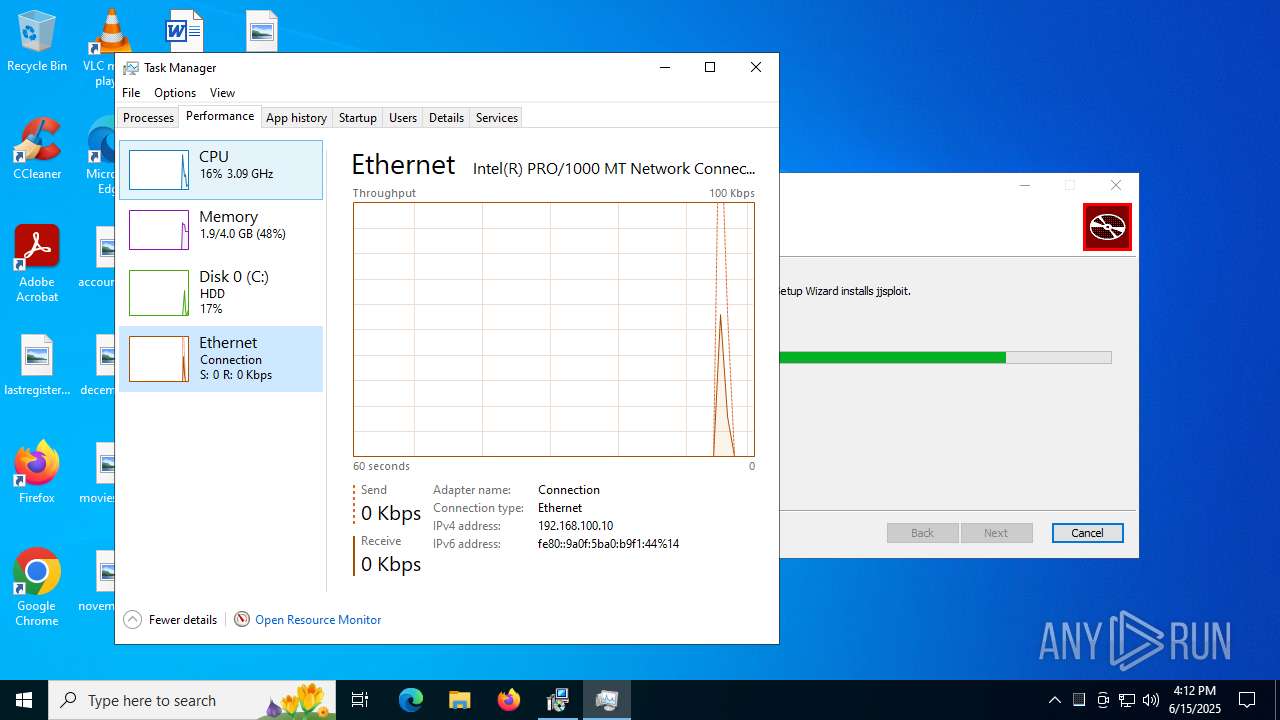
Task: Type in the taskbar search box
Action: tap(193, 700)
